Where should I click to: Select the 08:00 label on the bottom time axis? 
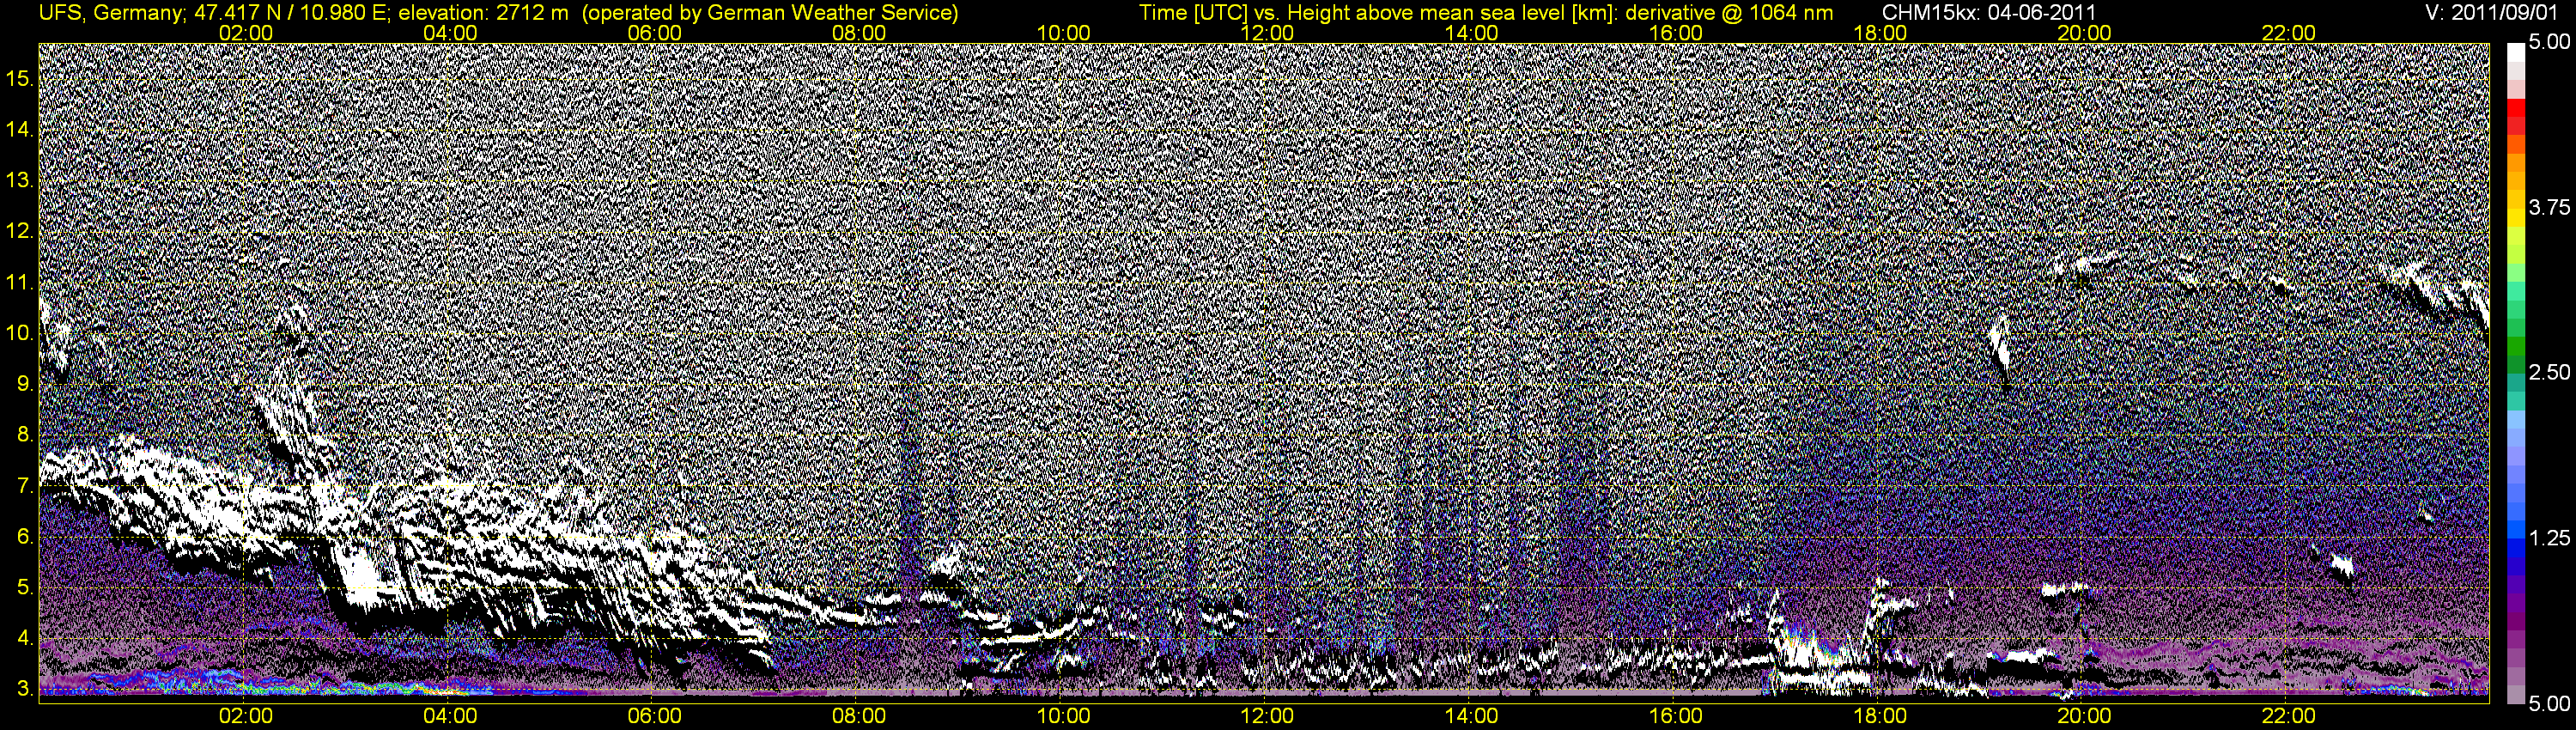click(858, 716)
